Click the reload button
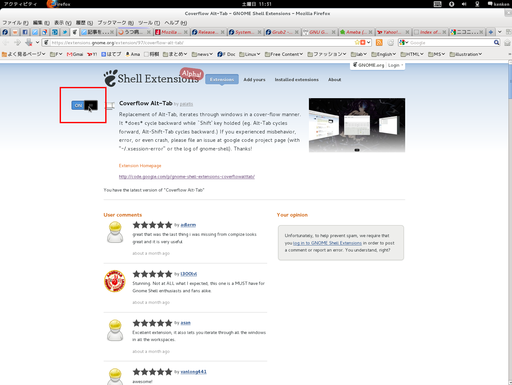The width and height of the screenshot is (512, 385). tap(391, 42)
